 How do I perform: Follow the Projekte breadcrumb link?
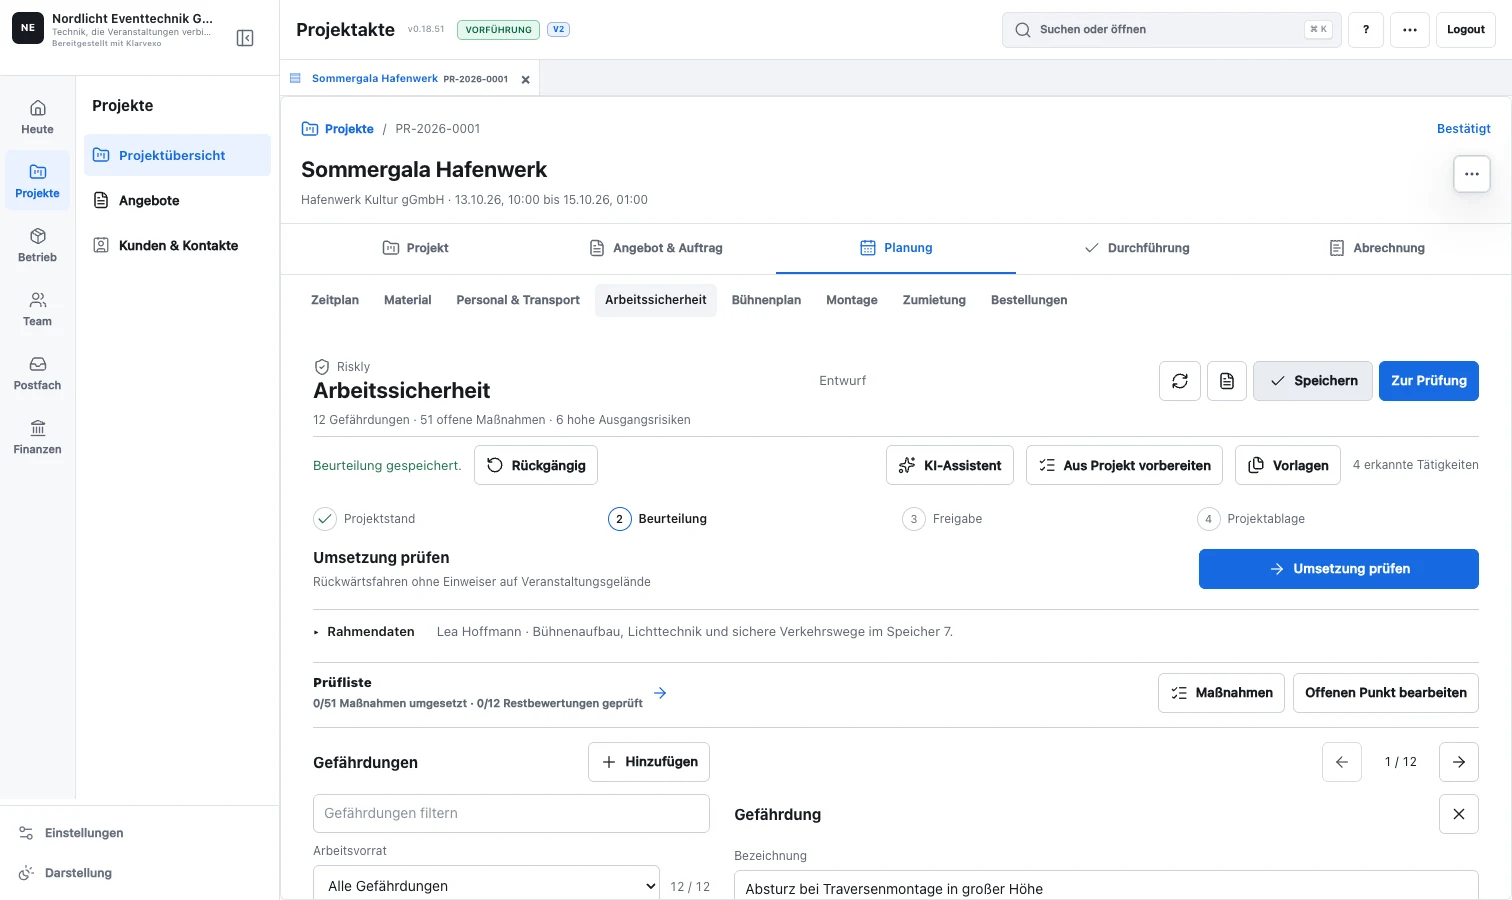(x=338, y=129)
